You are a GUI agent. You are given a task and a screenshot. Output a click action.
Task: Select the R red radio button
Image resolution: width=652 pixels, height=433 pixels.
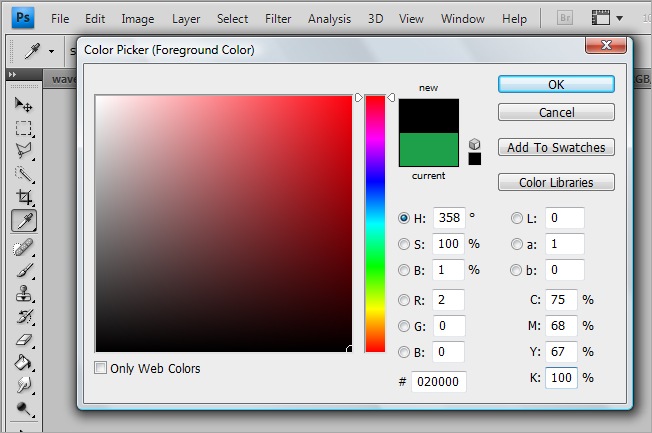pyautogui.click(x=403, y=300)
